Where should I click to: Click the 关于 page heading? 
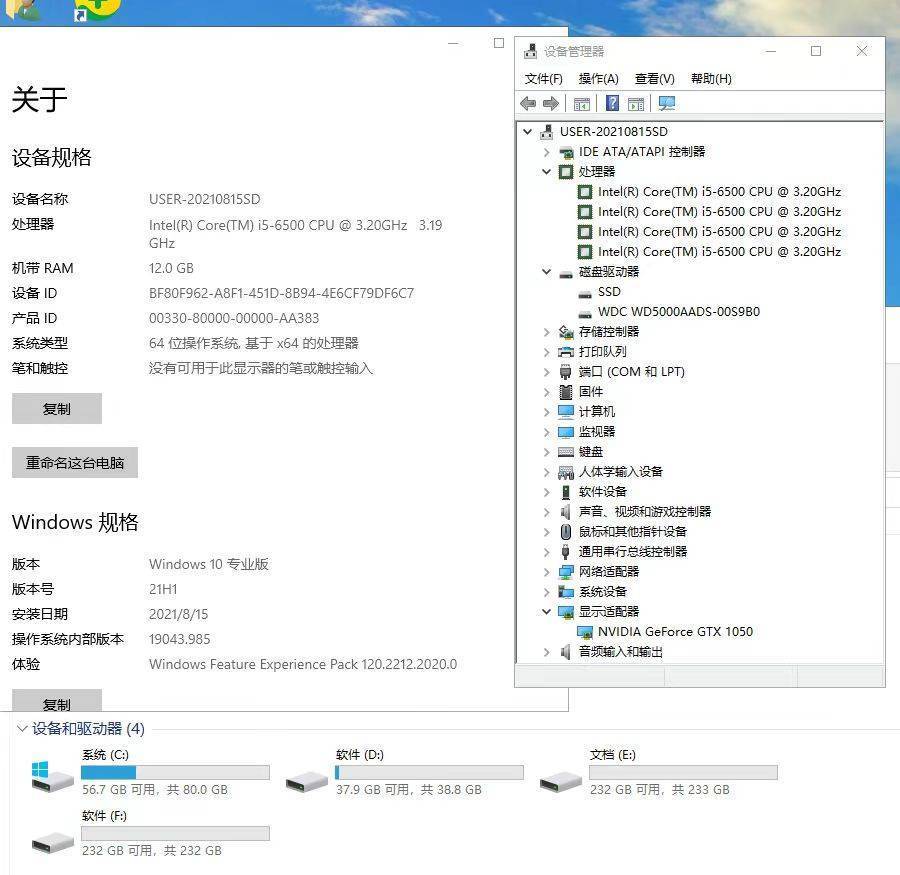click(40, 99)
